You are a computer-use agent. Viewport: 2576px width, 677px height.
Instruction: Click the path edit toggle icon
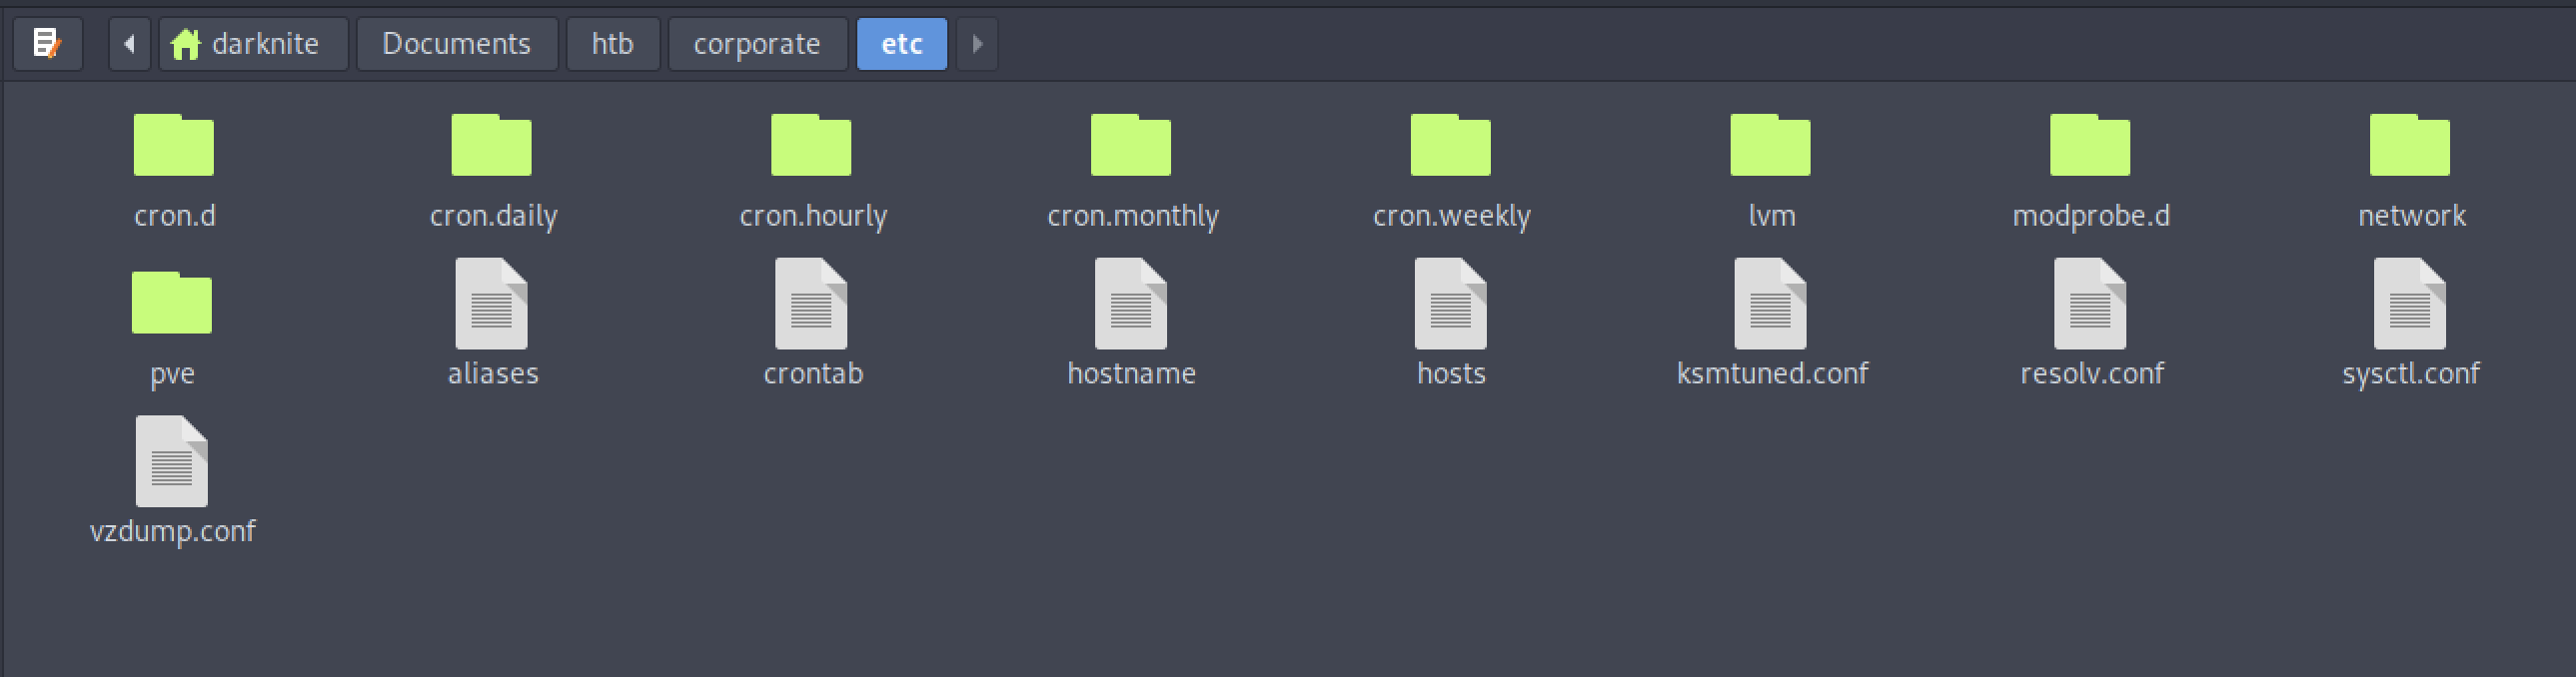tap(47, 44)
